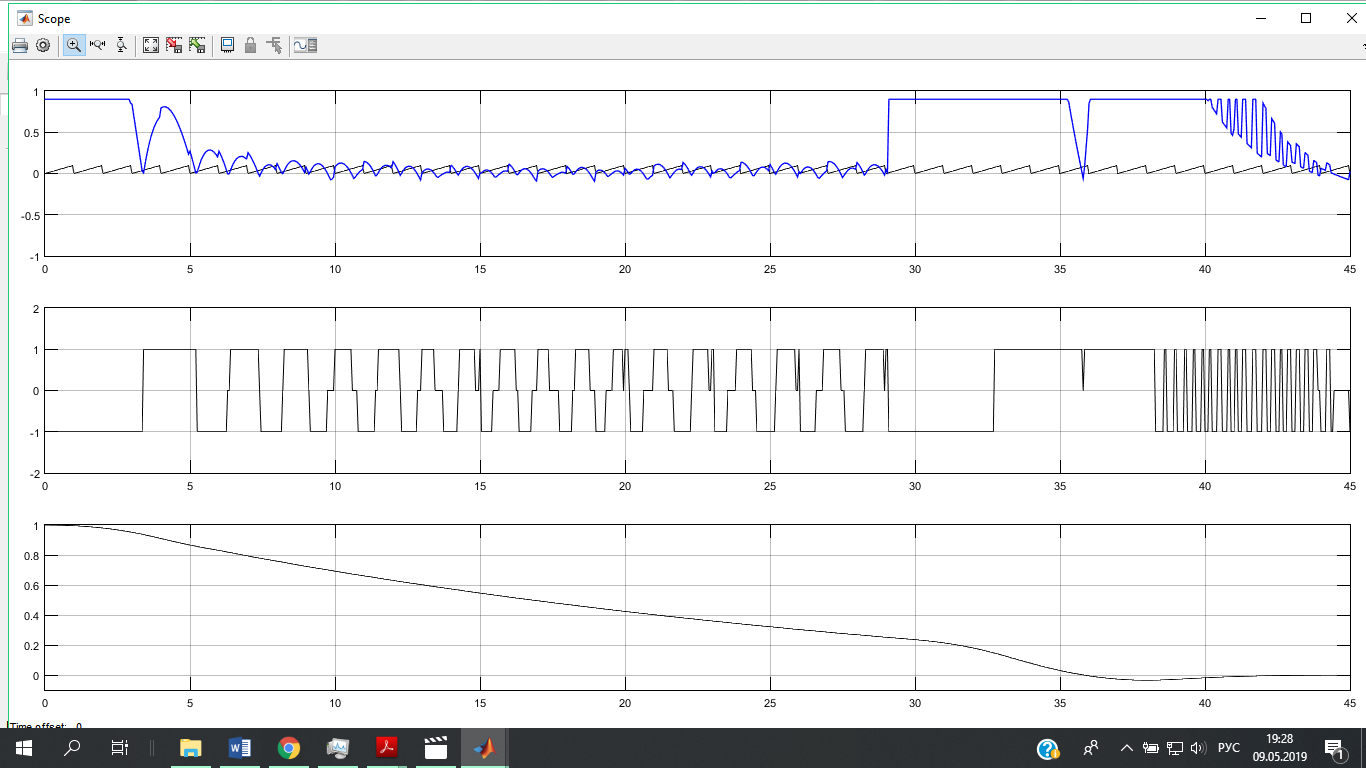Open Google Chrome from taskbar
1366x768 pixels.
click(x=289, y=748)
